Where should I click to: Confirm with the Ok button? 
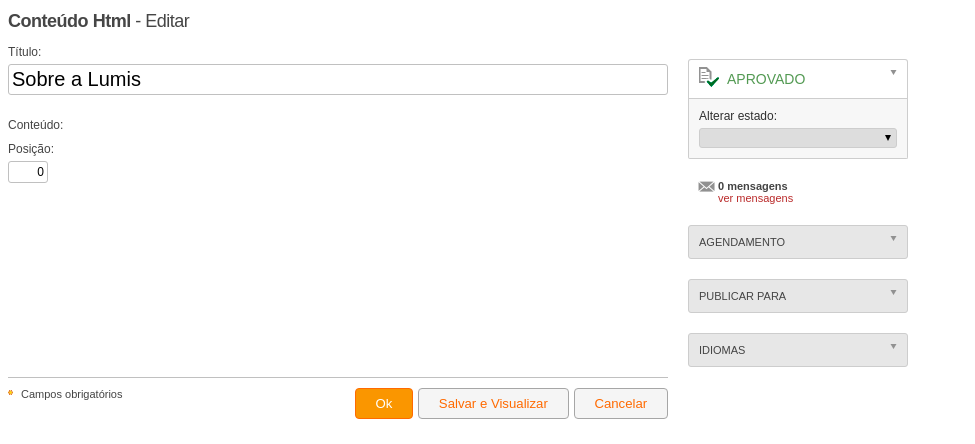(x=384, y=404)
